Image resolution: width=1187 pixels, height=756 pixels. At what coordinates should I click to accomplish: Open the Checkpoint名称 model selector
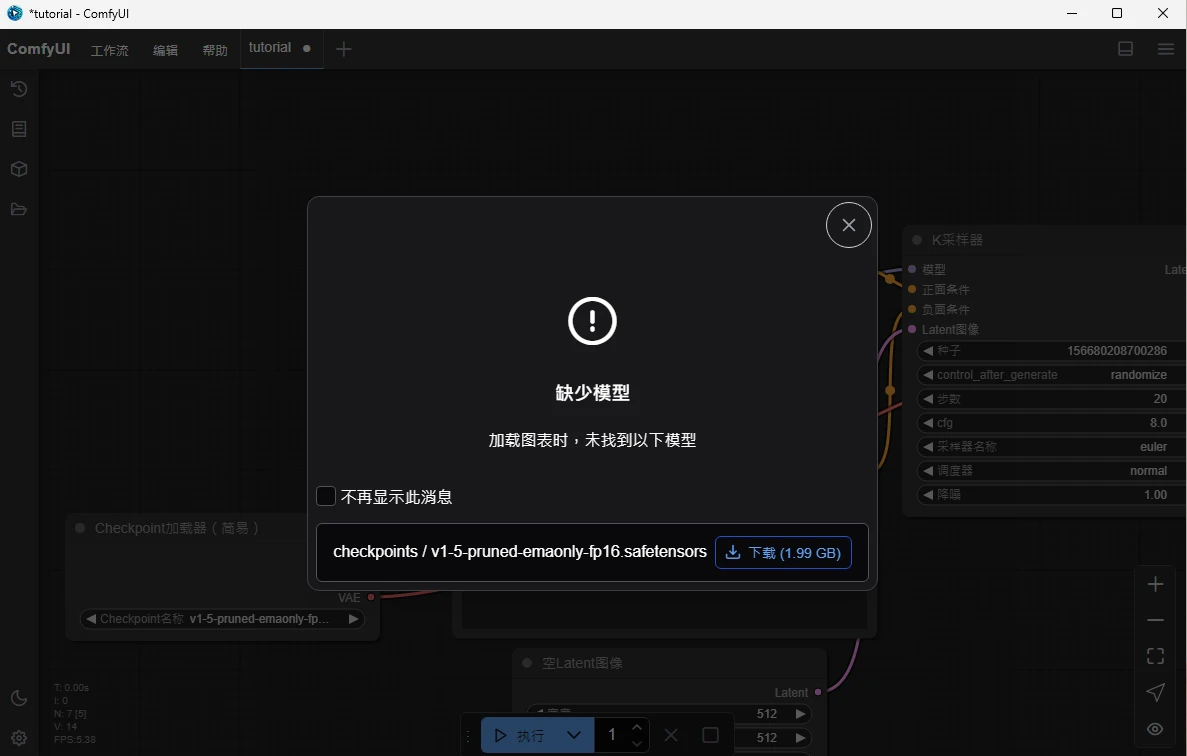pyautogui.click(x=222, y=619)
